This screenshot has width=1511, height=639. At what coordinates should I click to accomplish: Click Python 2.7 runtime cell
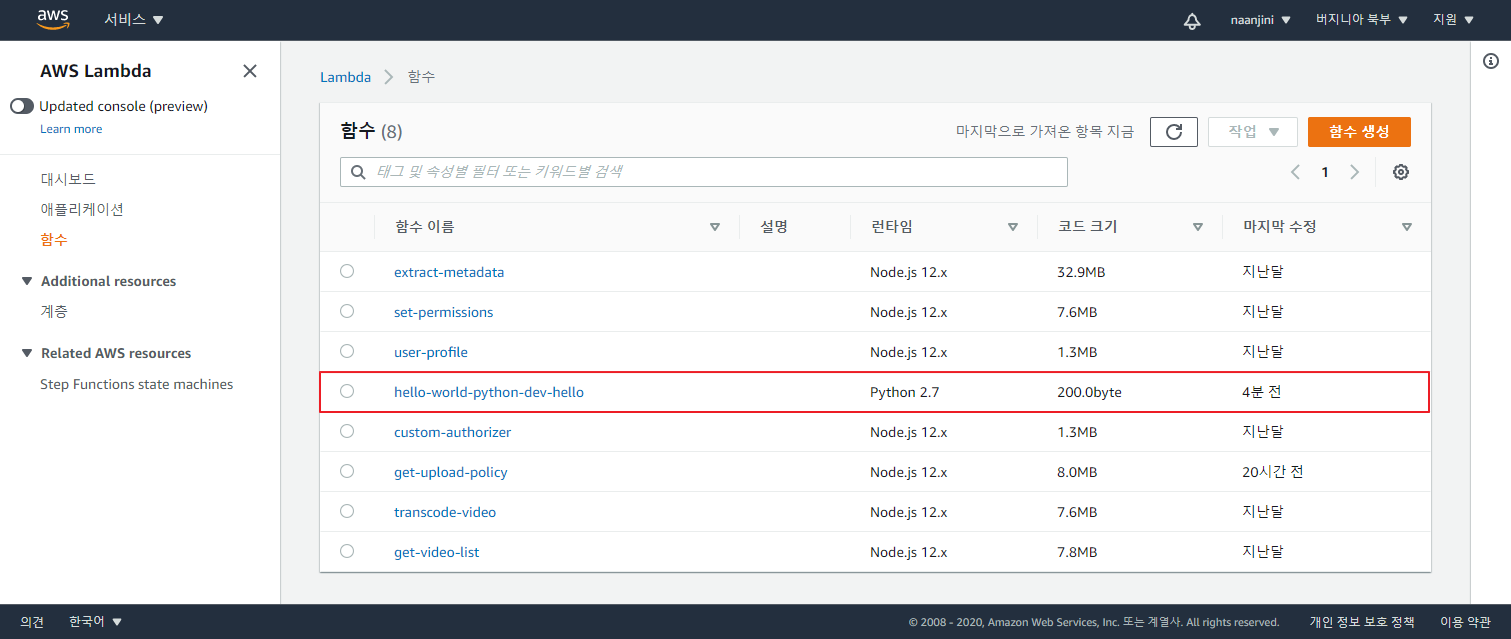[x=905, y=392]
